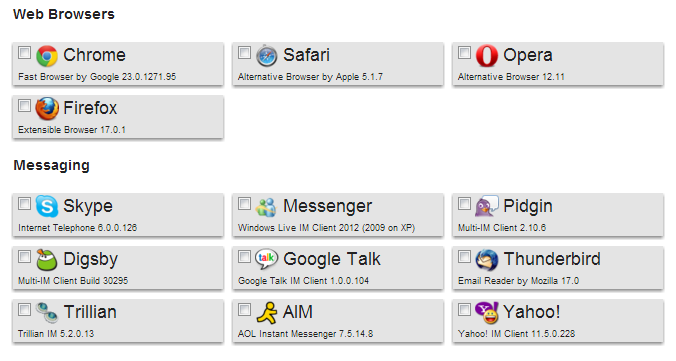Click the Google Talk title label
The height and width of the screenshot is (361, 676).
point(332,259)
